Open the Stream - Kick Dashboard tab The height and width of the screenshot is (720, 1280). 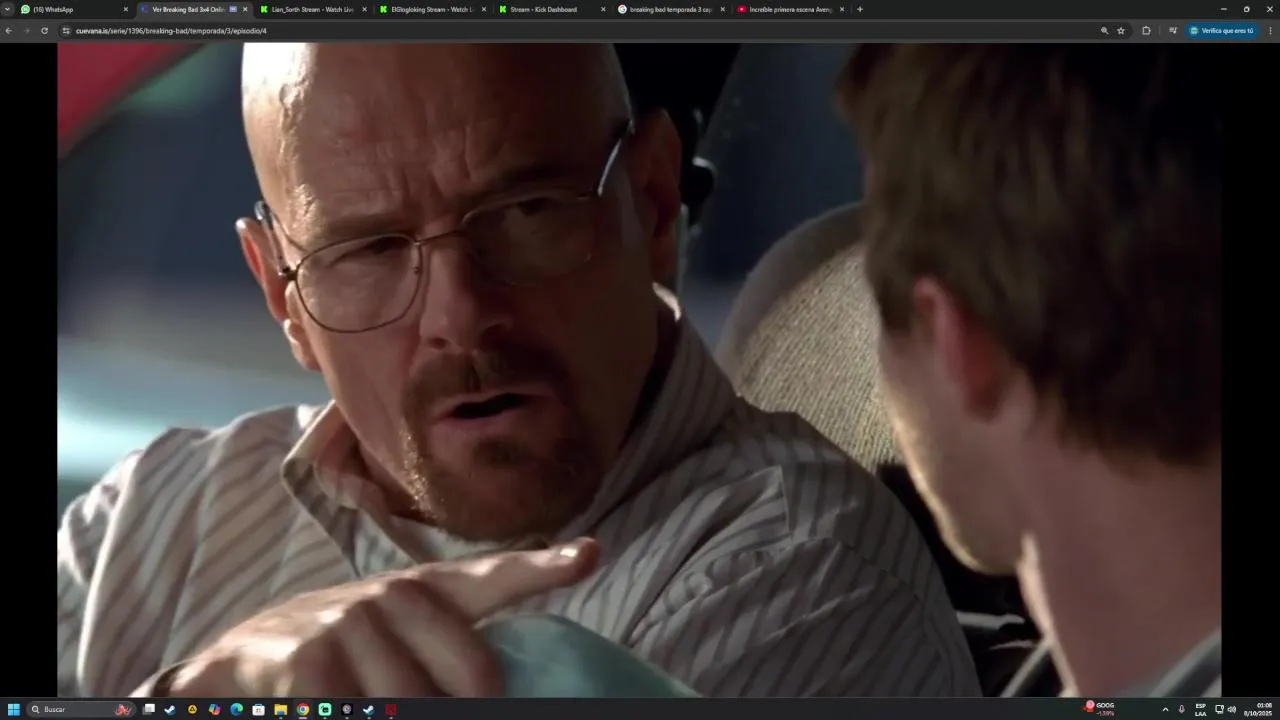coord(552,9)
